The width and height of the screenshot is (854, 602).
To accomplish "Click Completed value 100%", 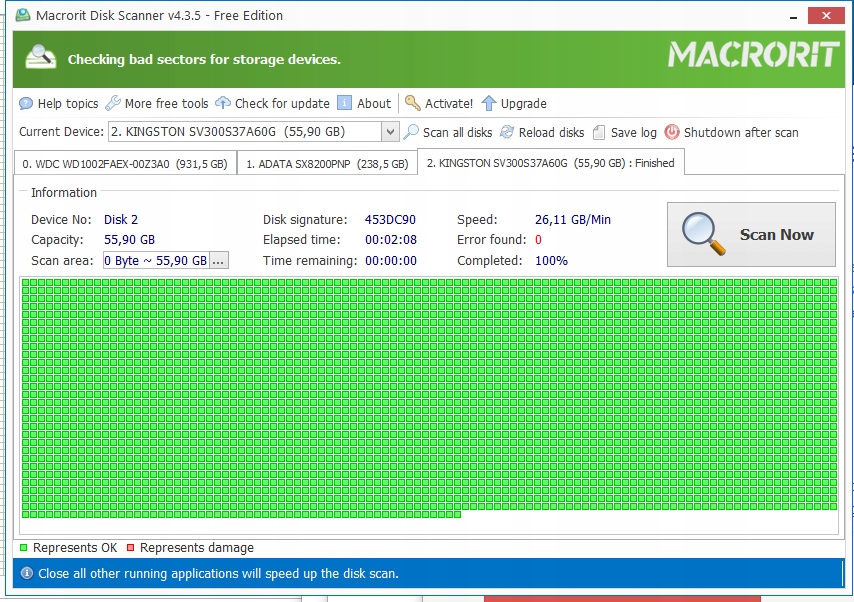I will (551, 260).
